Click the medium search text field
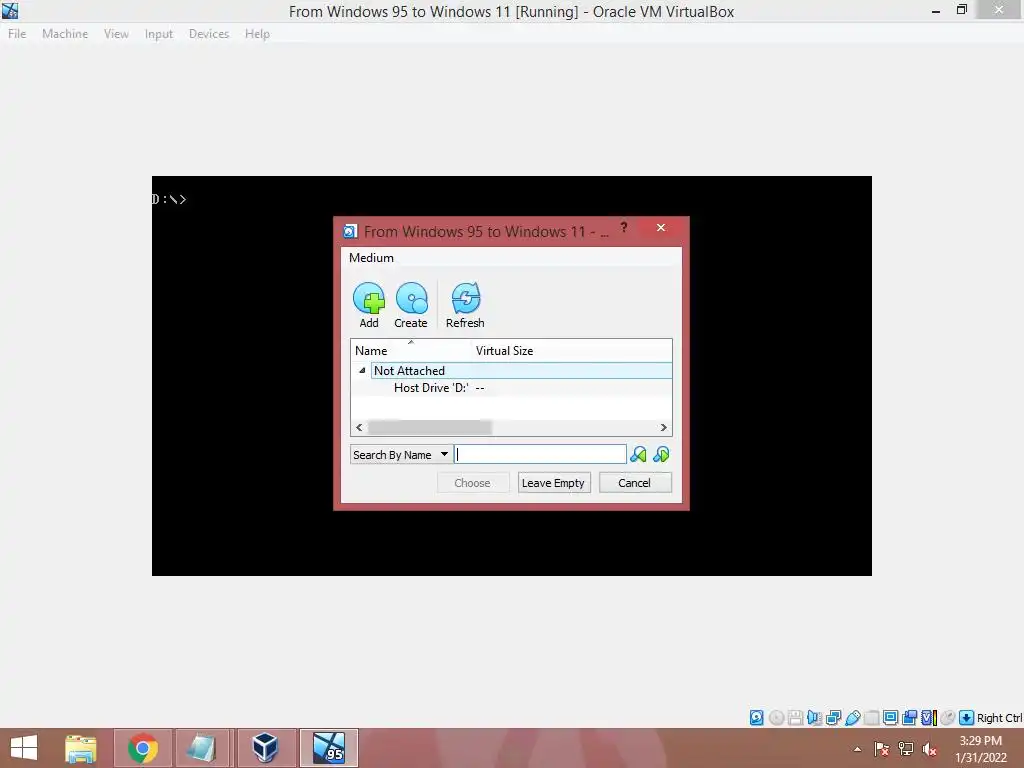This screenshot has width=1024, height=768. pos(540,455)
